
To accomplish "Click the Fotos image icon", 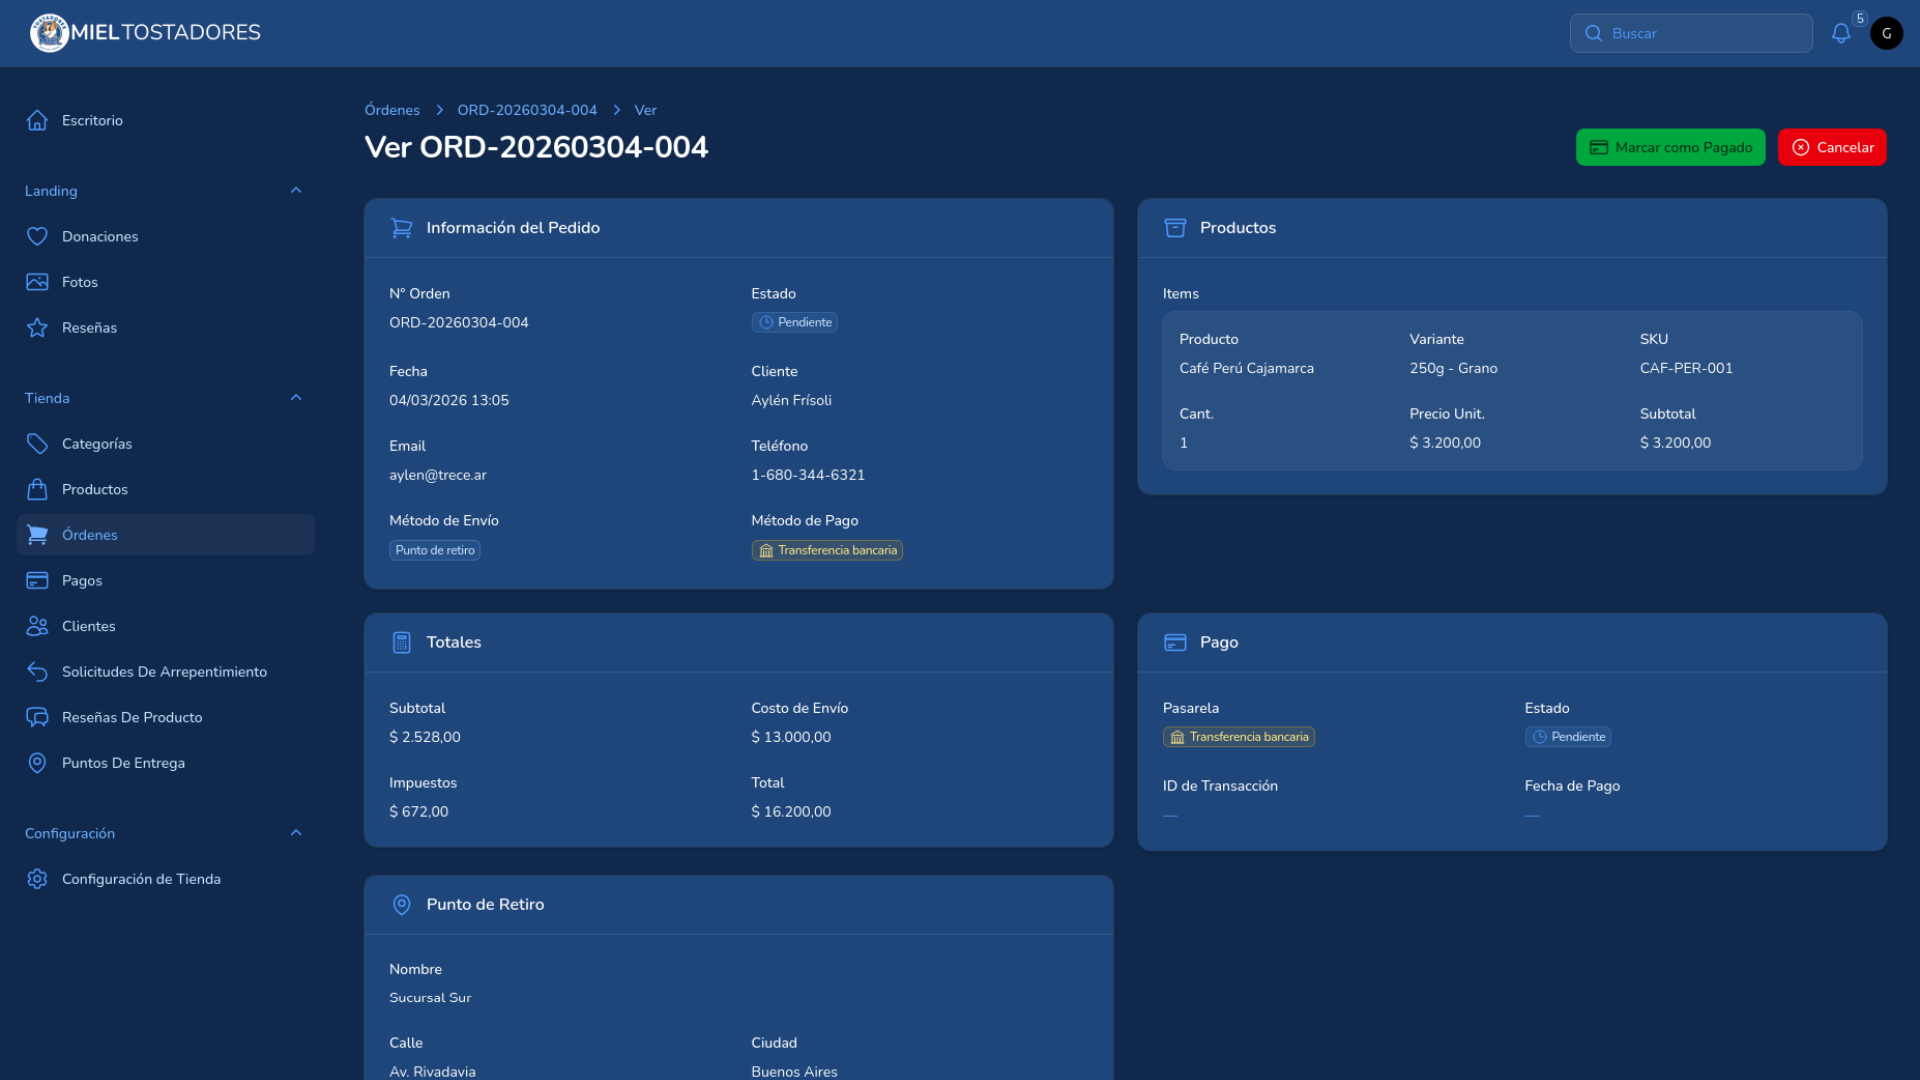I will click(x=37, y=282).
